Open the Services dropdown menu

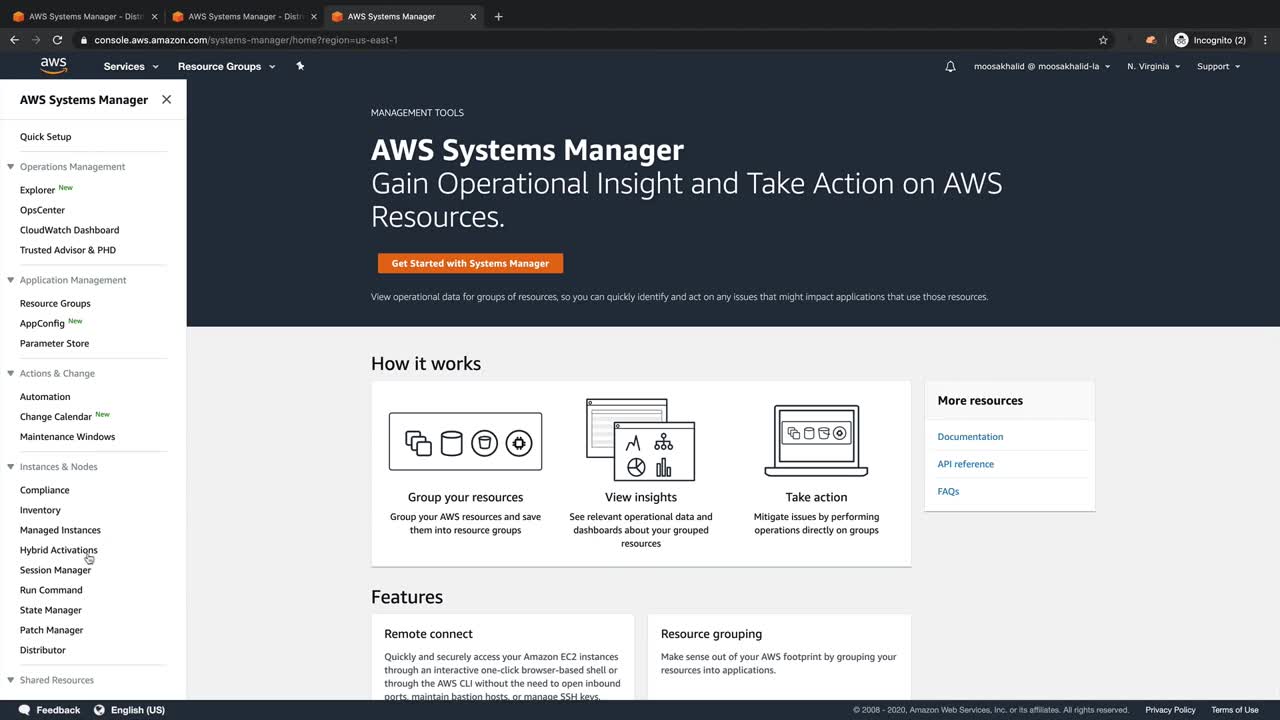click(x=131, y=67)
